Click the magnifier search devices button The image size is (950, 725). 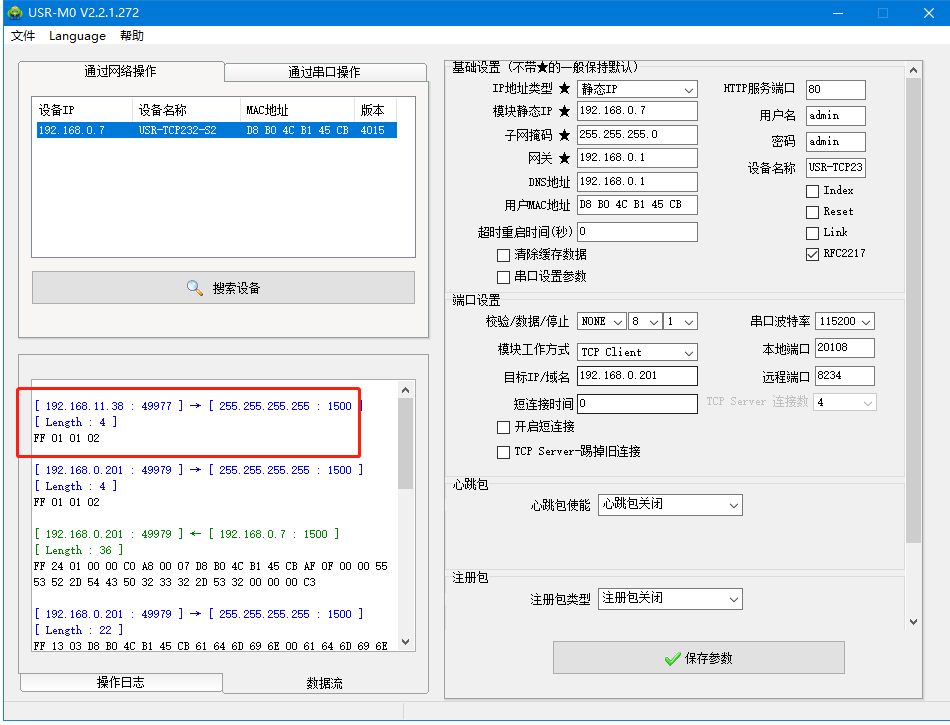pos(223,288)
